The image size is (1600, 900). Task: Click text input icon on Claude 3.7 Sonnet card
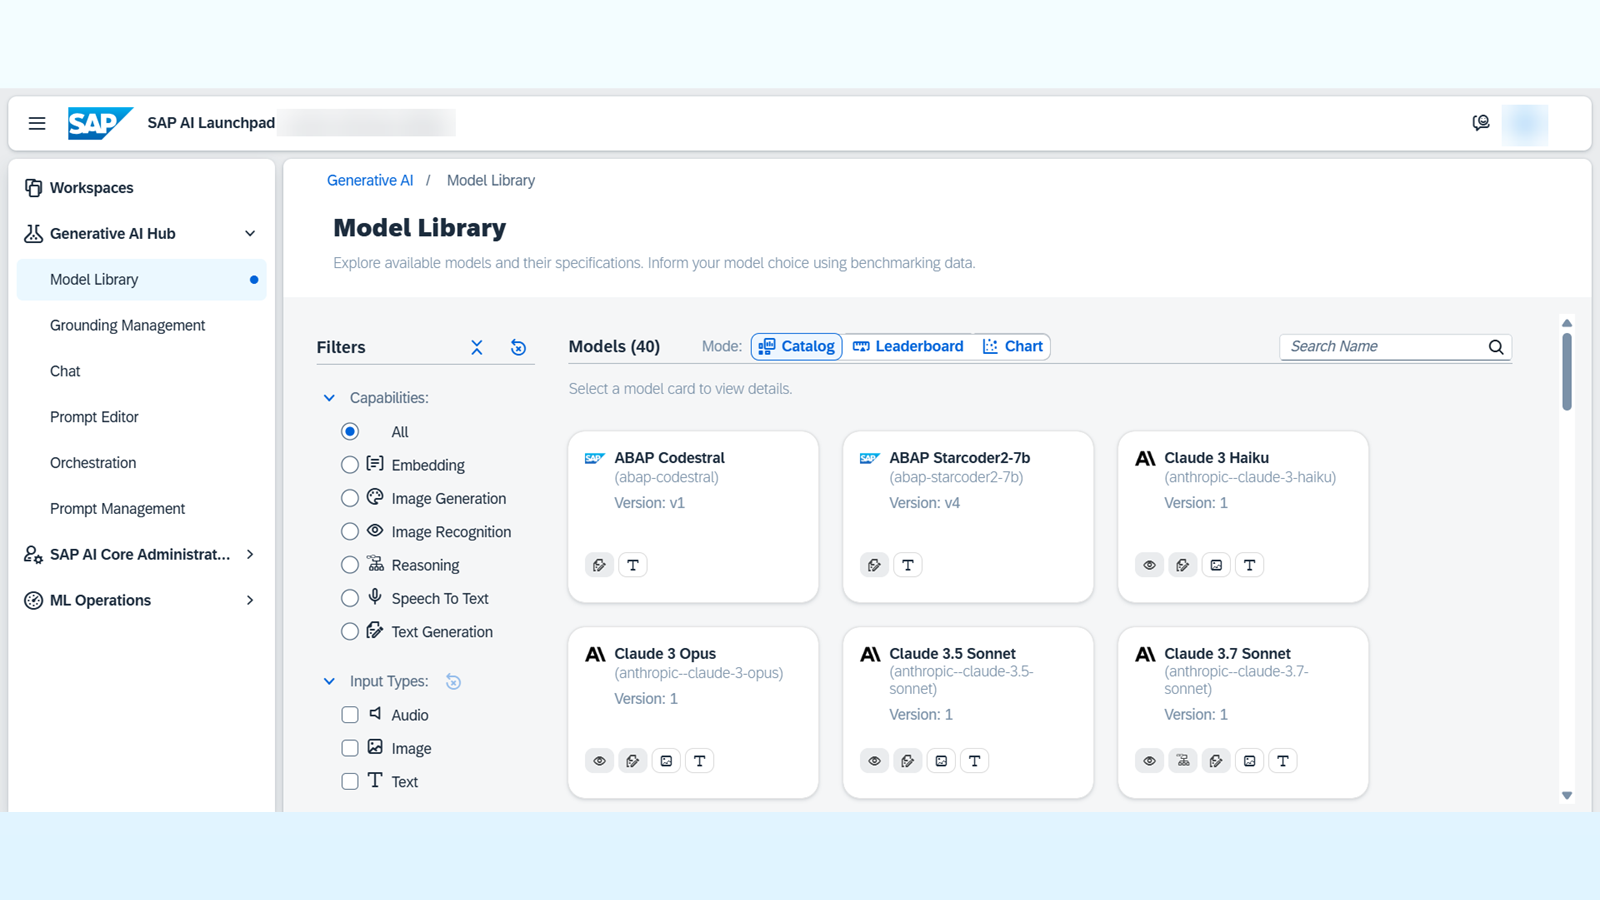(1283, 761)
